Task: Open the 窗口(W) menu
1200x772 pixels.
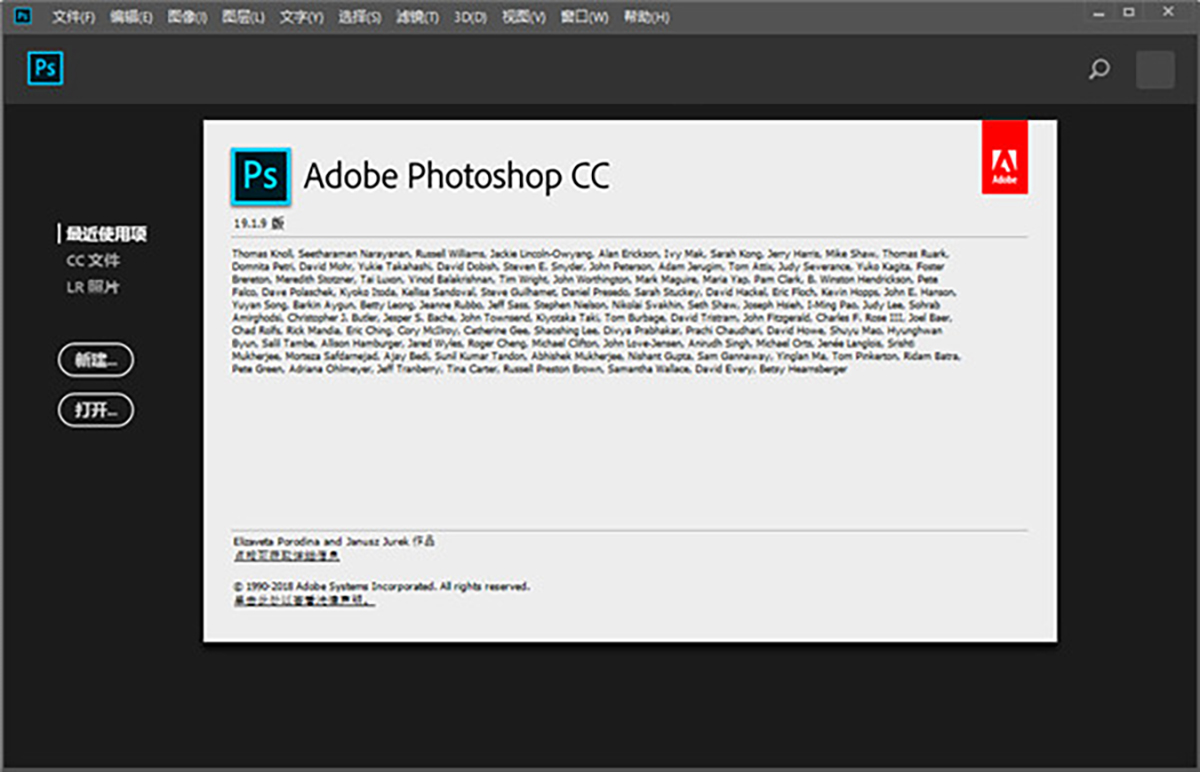Action: (584, 17)
